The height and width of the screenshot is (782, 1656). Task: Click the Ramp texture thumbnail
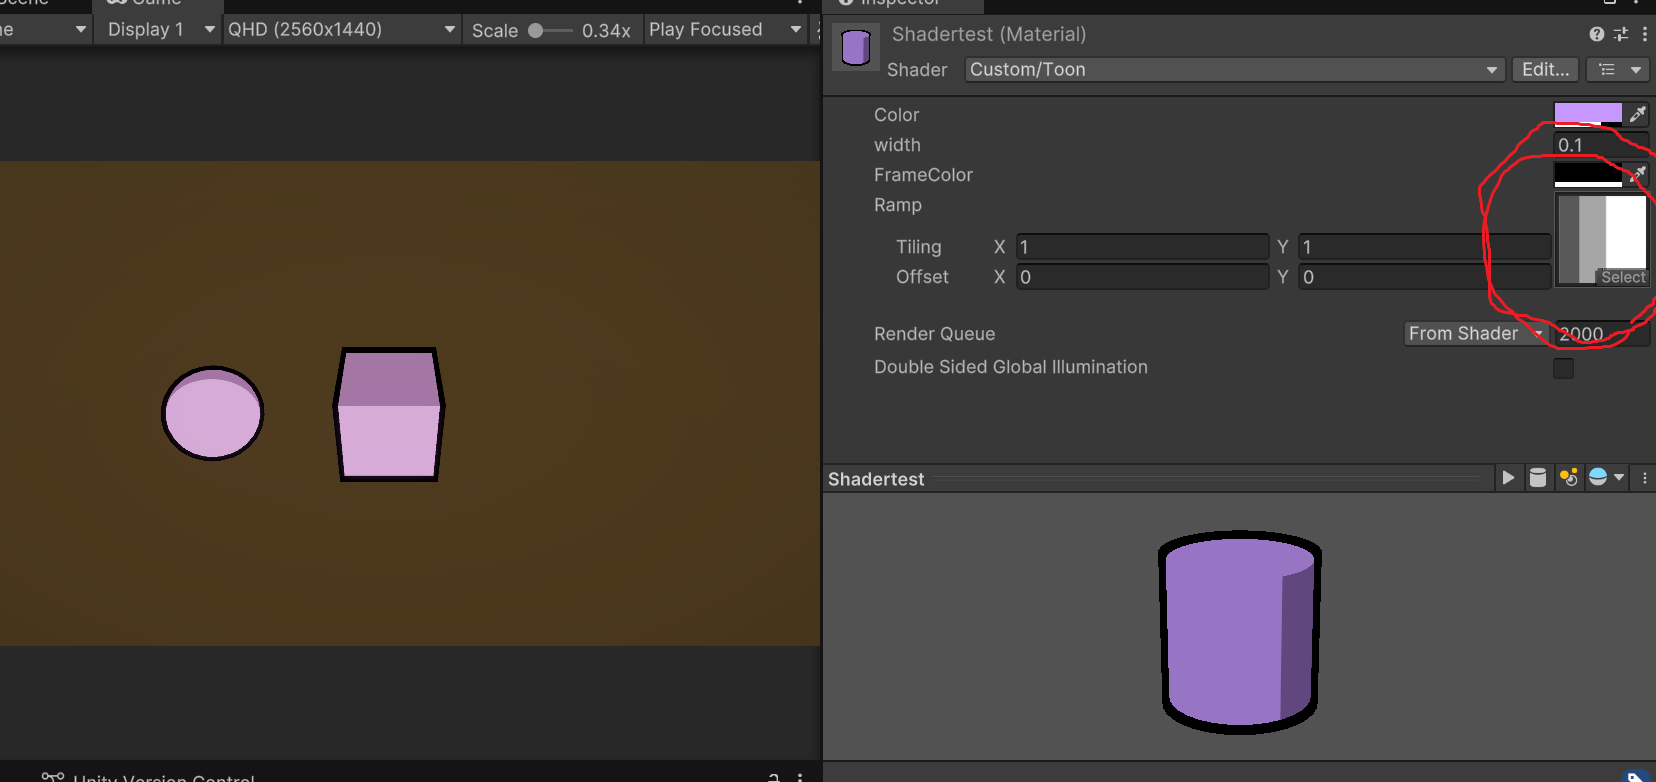pos(1602,240)
